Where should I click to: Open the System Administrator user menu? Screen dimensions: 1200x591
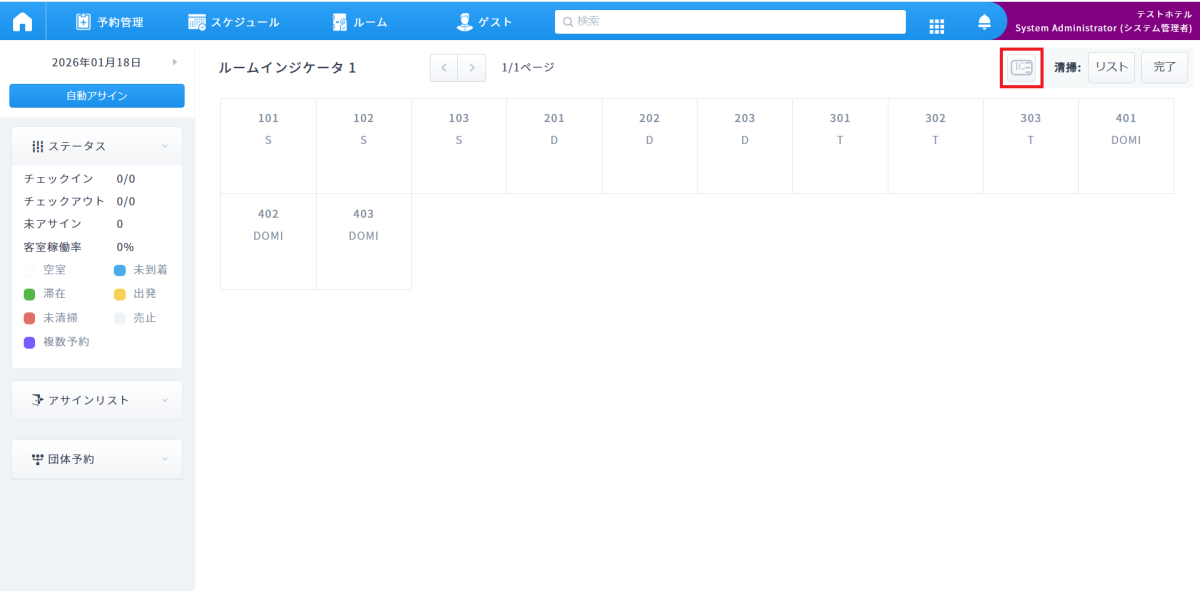tap(1103, 21)
